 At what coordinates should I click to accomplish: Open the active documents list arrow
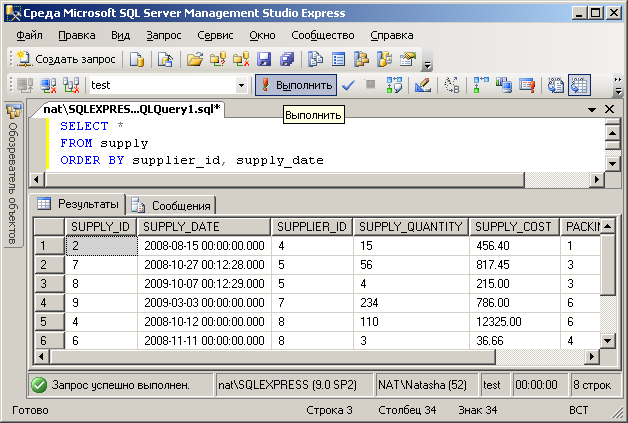[x=592, y=109]
